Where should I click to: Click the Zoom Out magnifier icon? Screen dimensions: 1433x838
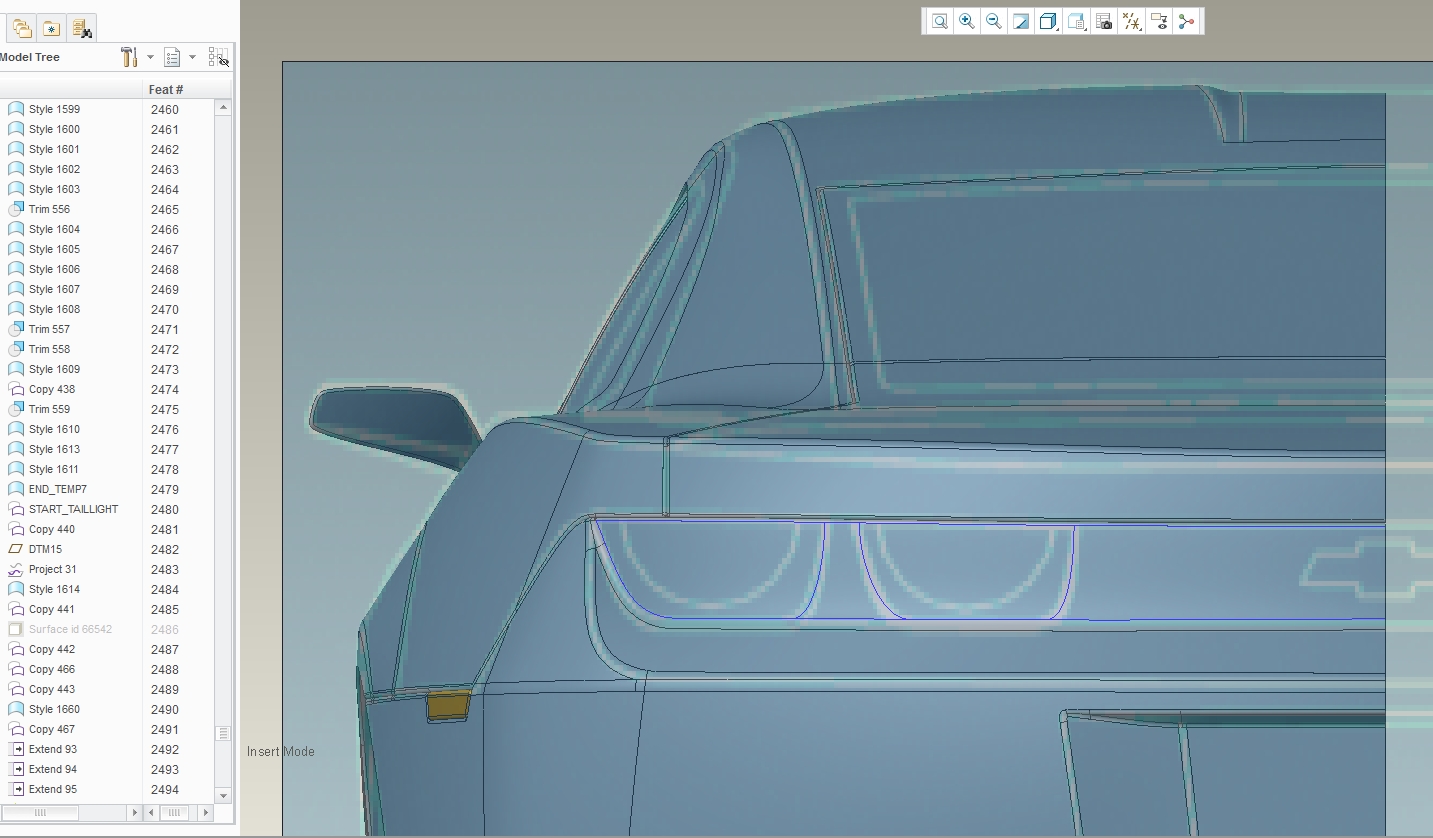click(994, 21)
